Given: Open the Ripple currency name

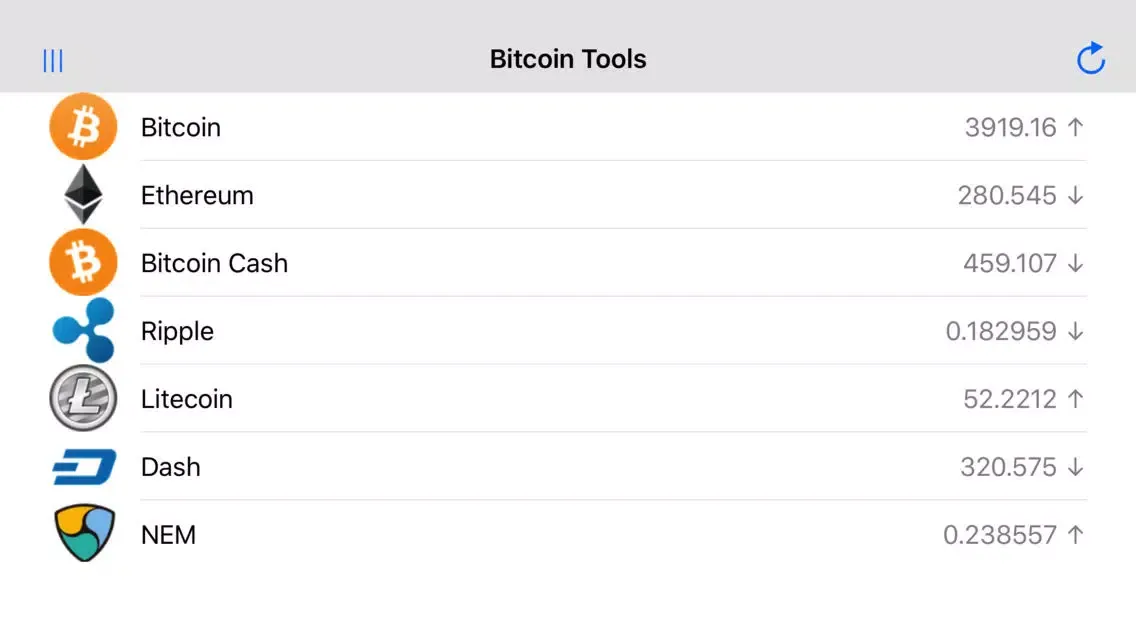Looking at the screenshot, I should tap(177, 331).
